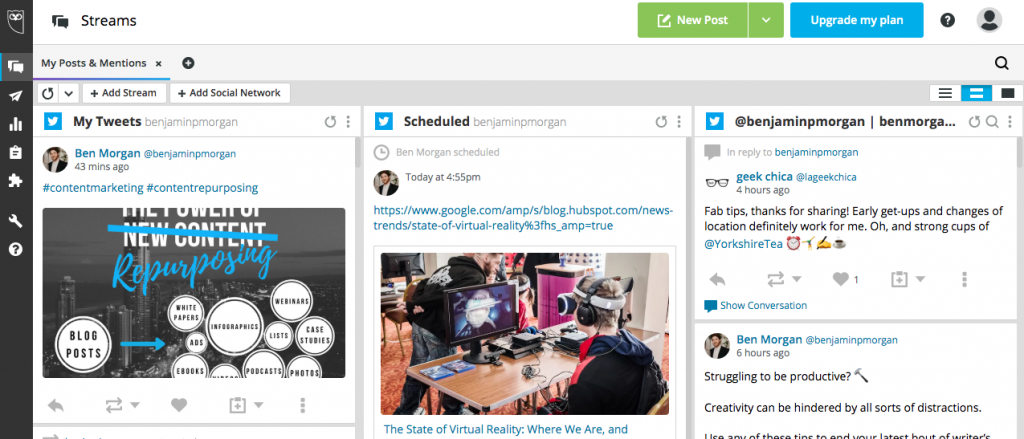
Task: Expand retweet options on geek chica tweet
Action: click(796, 279)
